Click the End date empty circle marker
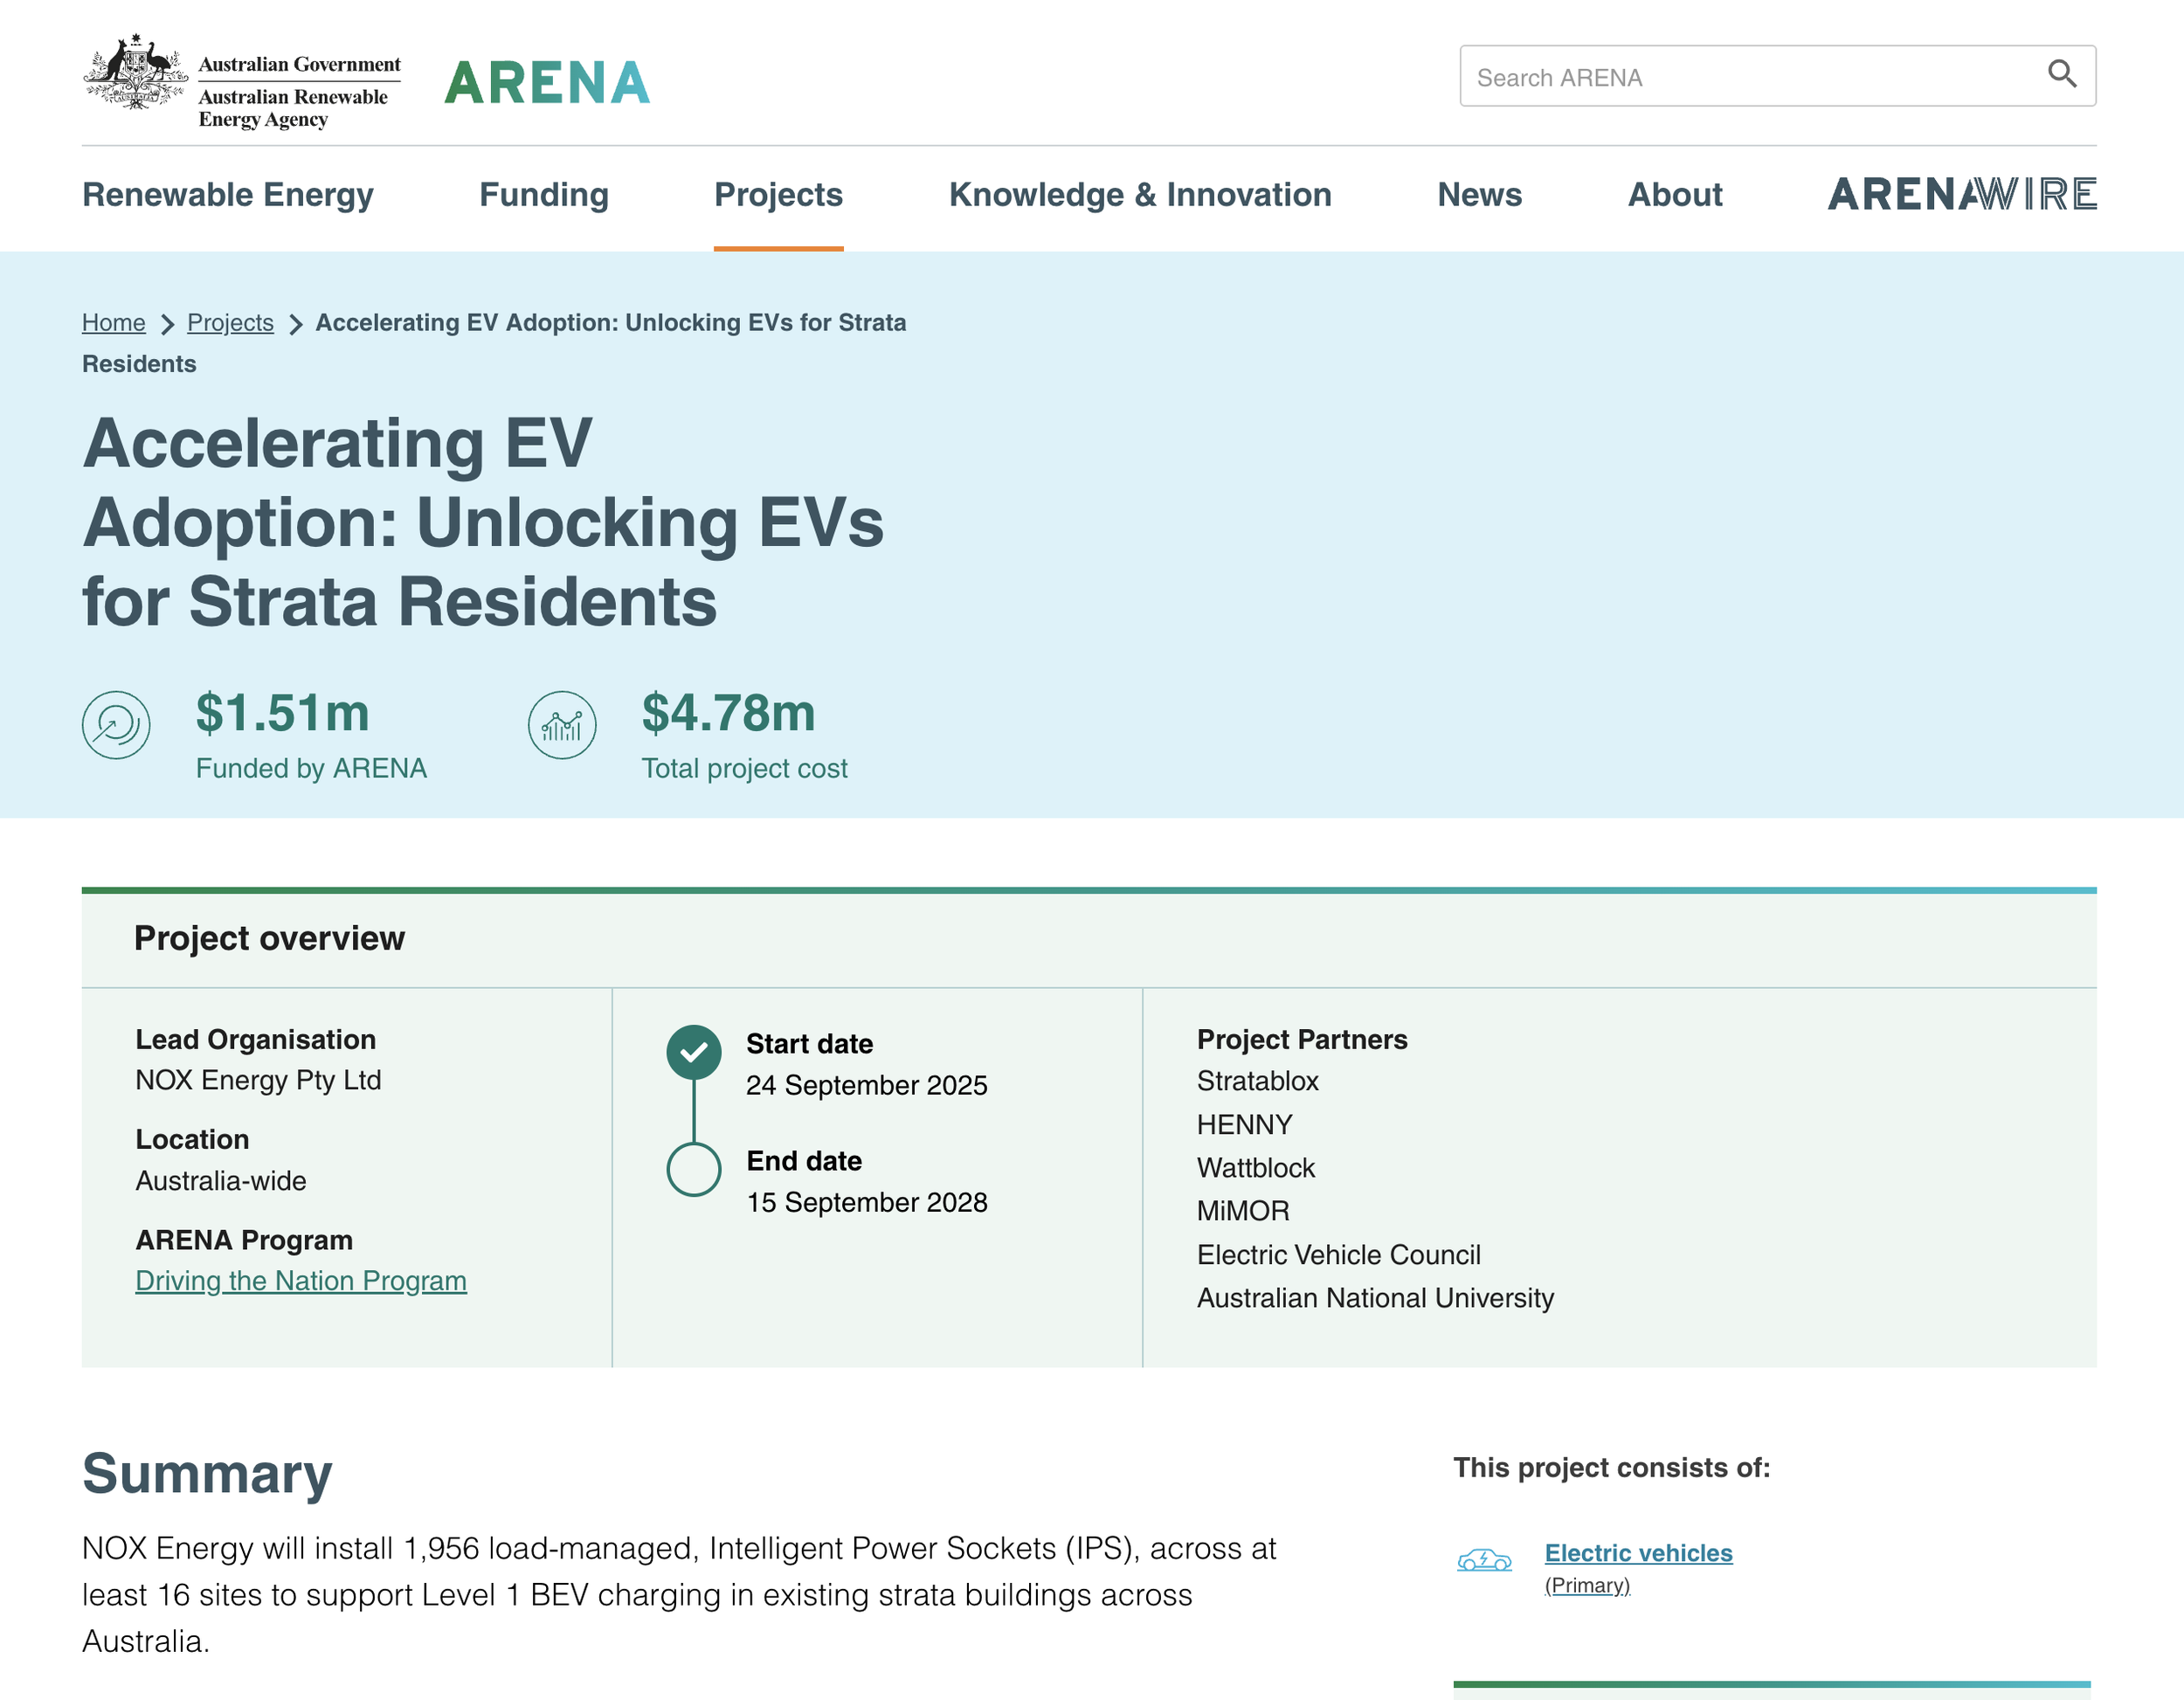Image resolution: width=2184 pixels, height=1700 pixels. click(694, 1169)
